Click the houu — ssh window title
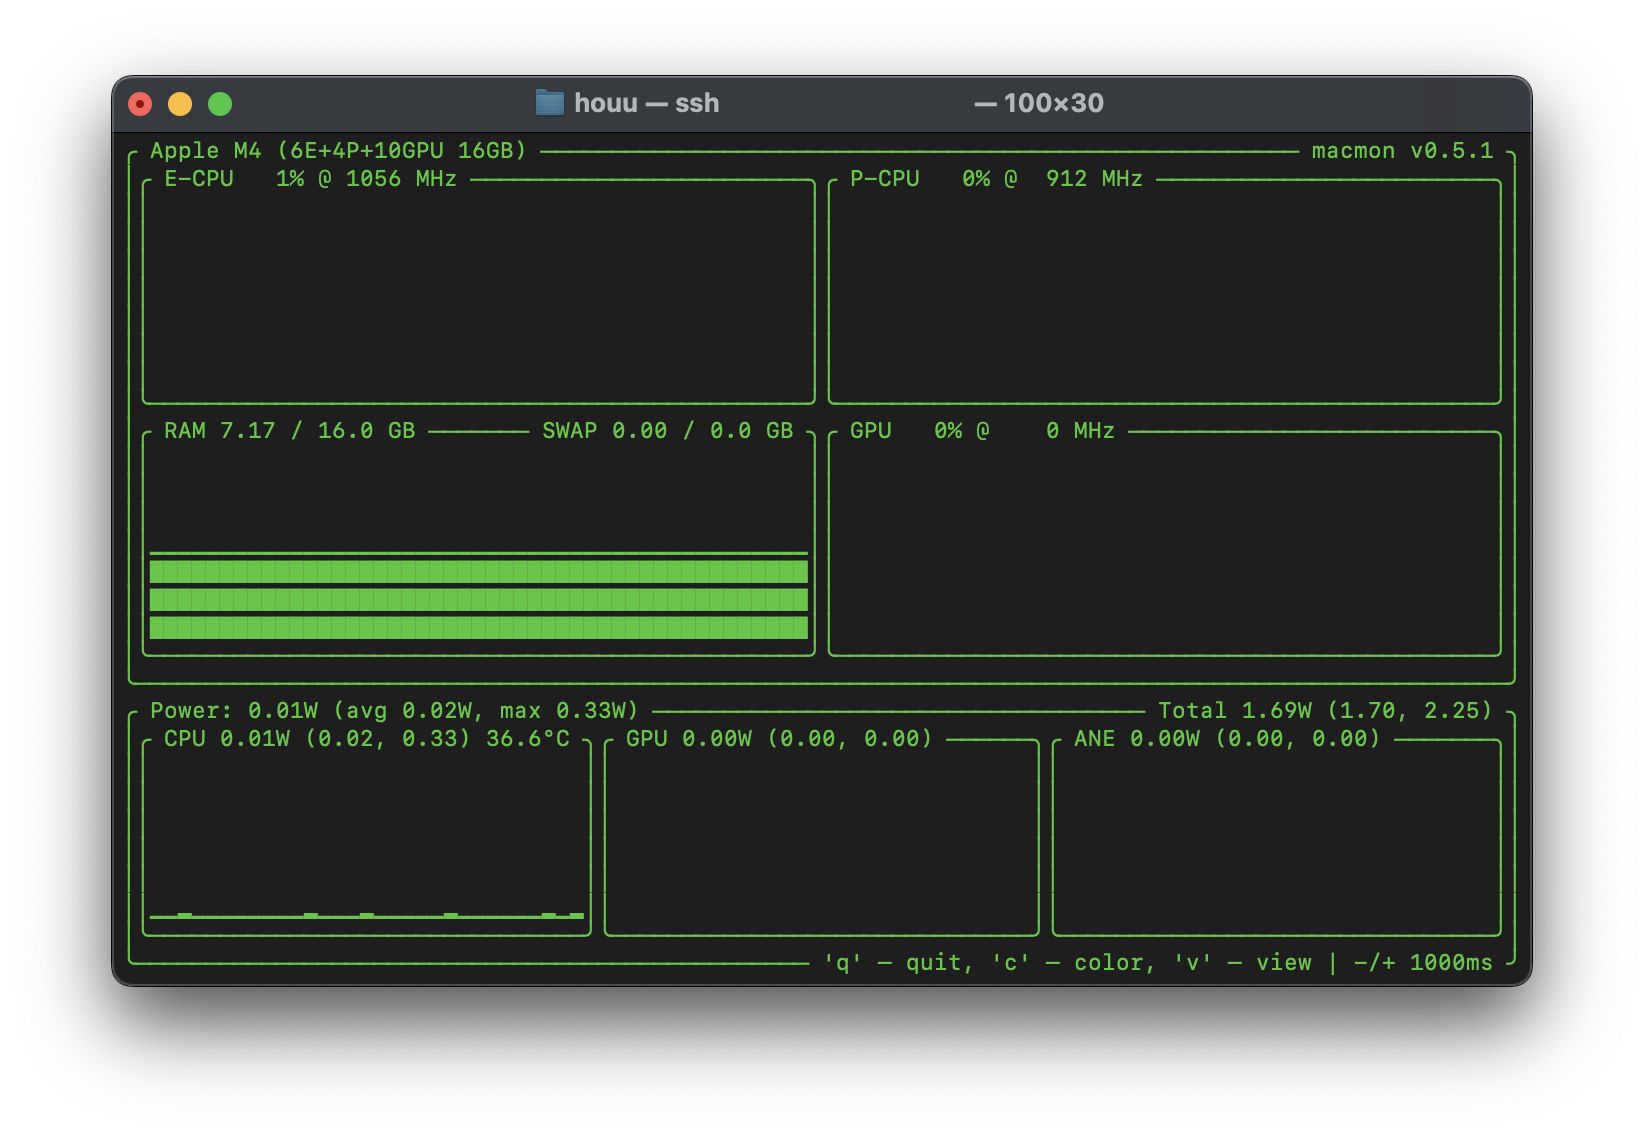 [x=645, y=102]
